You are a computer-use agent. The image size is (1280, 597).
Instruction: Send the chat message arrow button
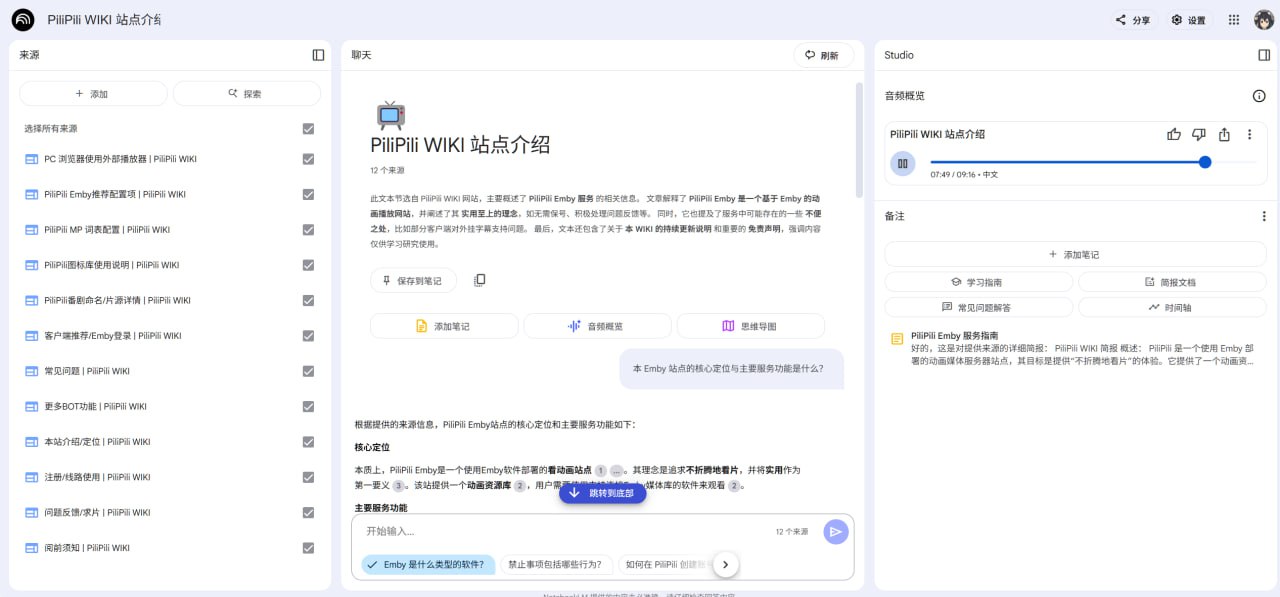836,532
